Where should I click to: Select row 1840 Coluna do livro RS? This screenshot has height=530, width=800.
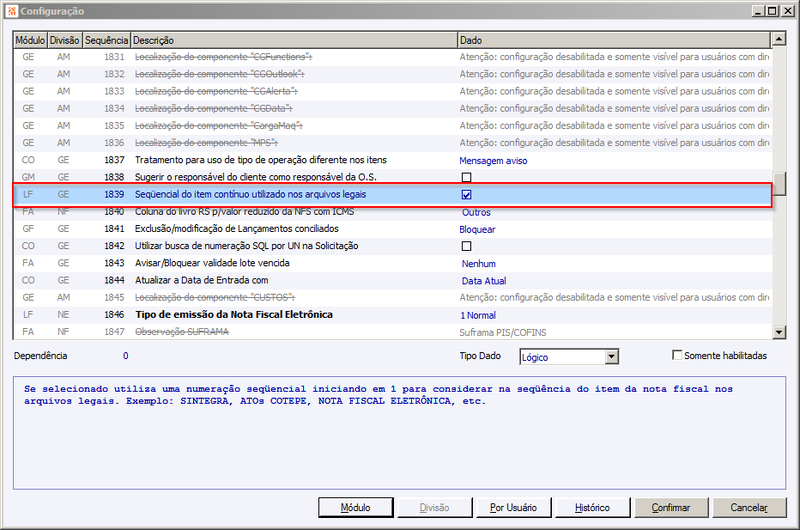392,212
